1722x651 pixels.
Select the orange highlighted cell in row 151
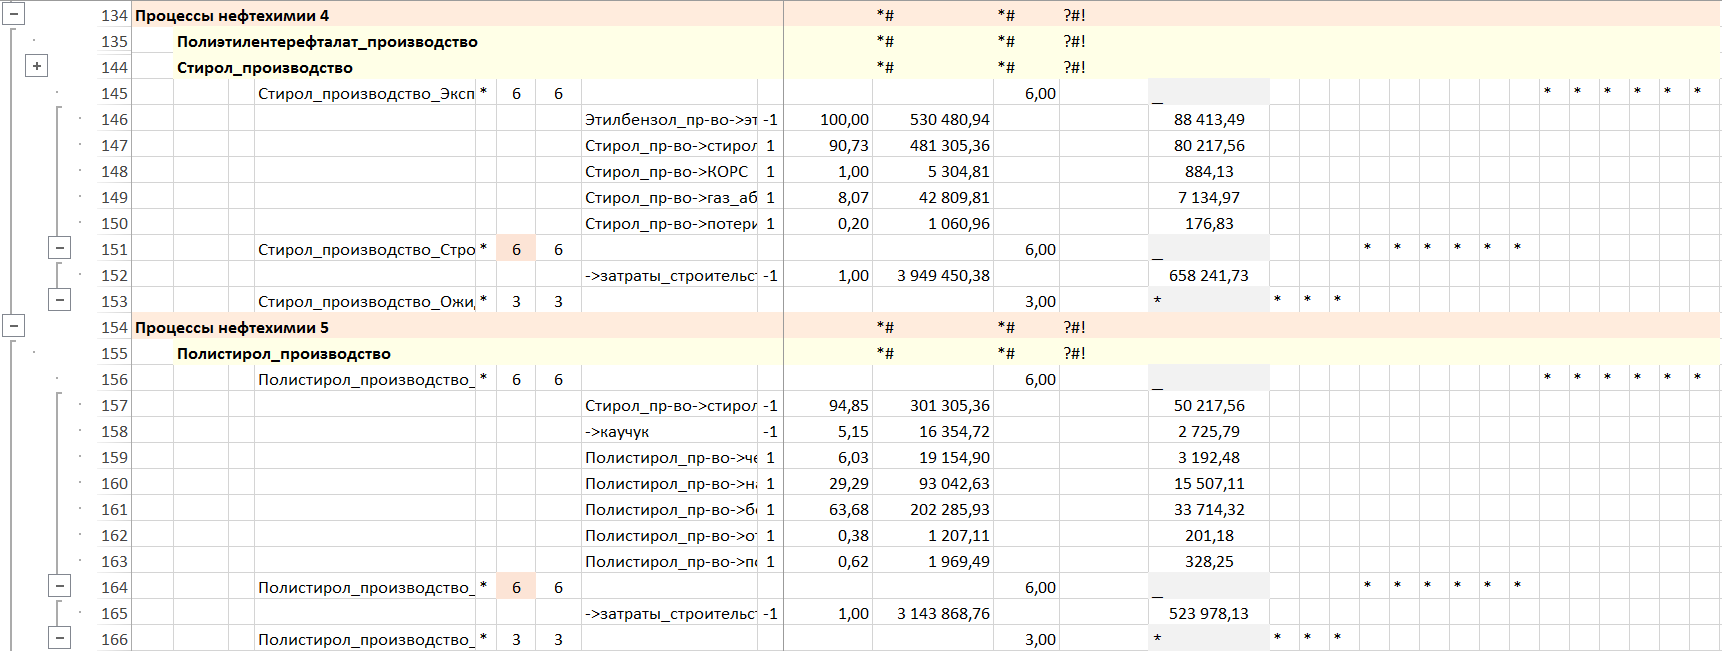coord(516,249)
